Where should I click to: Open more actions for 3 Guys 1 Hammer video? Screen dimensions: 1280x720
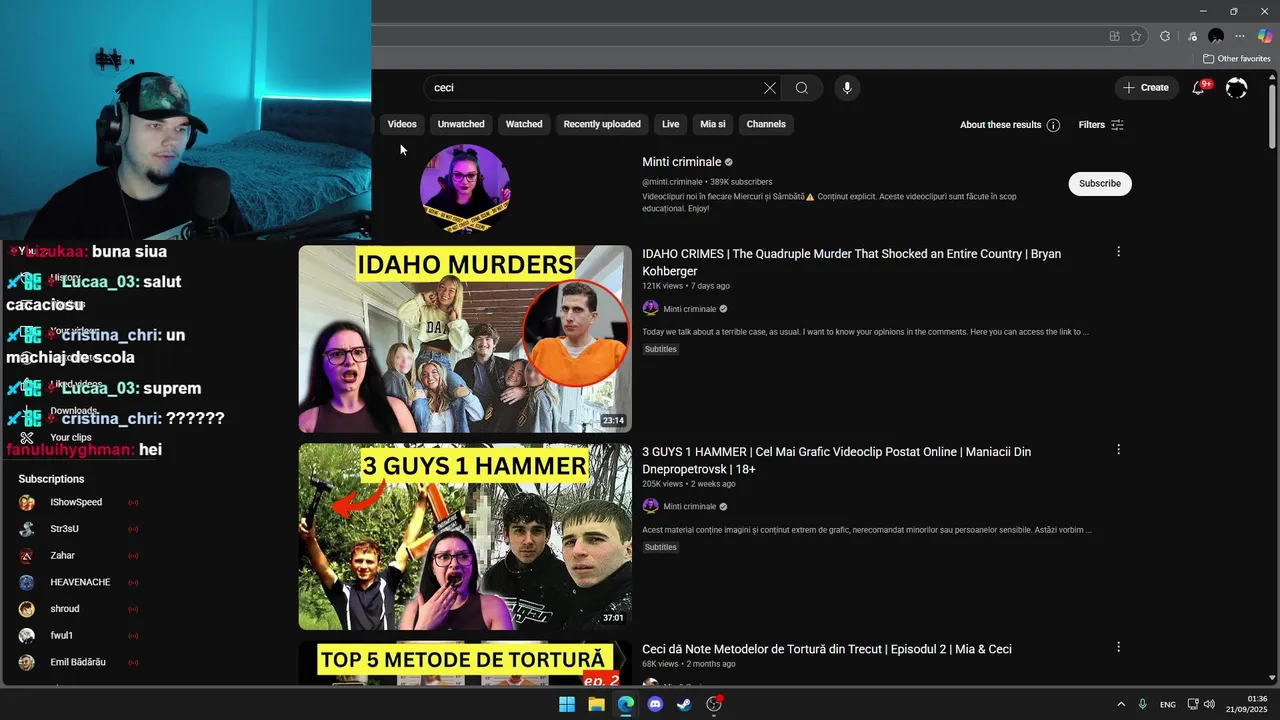point(1118,450)
